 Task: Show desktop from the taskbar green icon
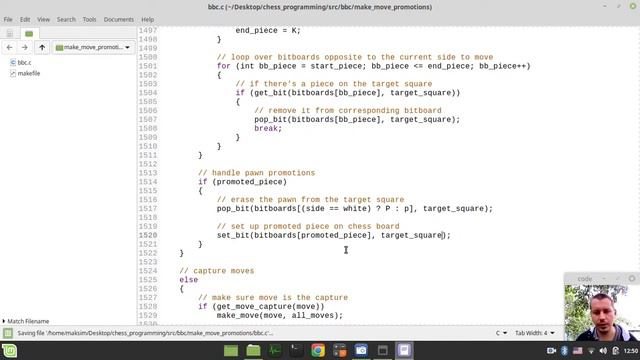point(231,351)
